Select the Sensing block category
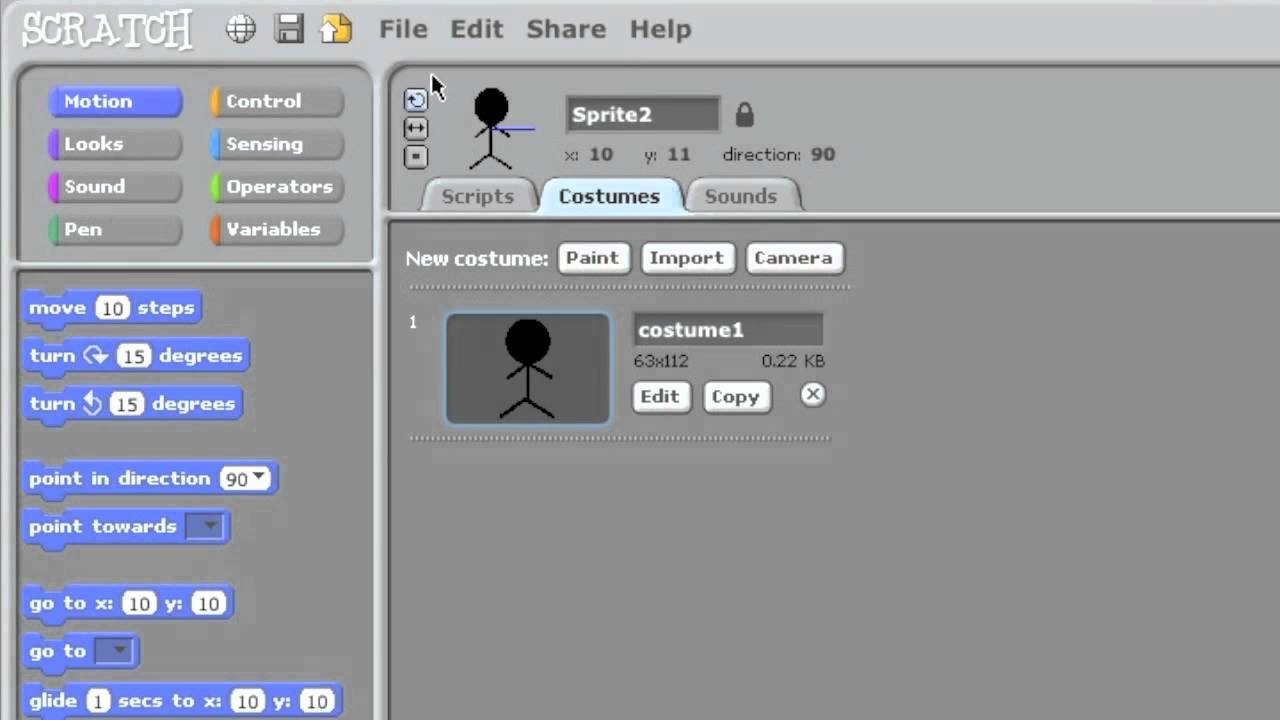 (277, 144)
